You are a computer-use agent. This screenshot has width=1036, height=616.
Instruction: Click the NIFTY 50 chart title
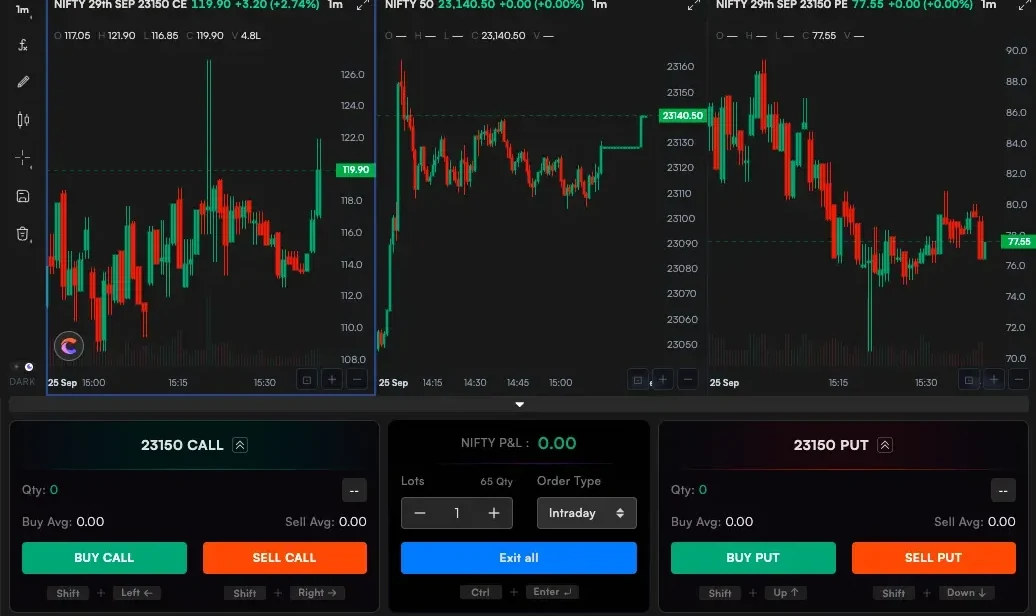408,5
